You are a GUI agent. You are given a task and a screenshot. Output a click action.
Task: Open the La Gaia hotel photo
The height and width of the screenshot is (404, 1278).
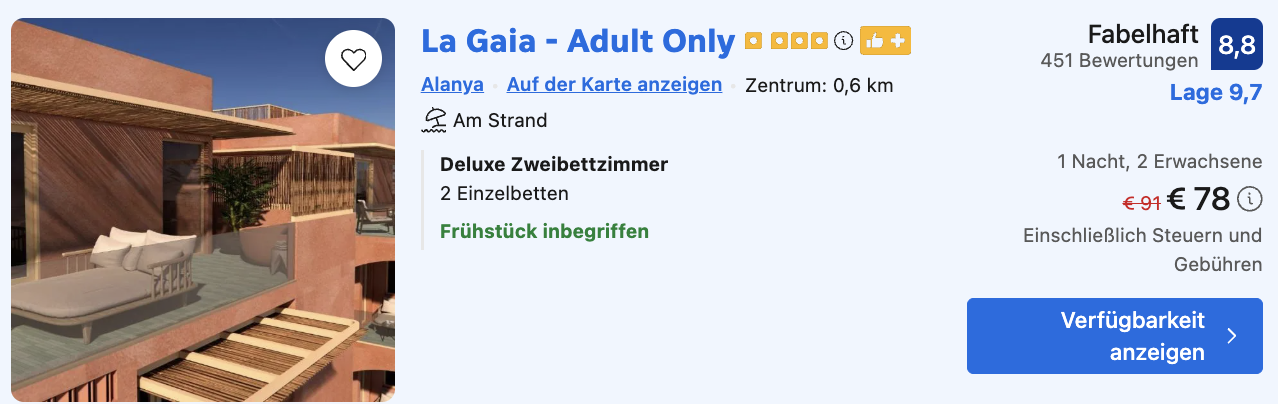(203, 230)
